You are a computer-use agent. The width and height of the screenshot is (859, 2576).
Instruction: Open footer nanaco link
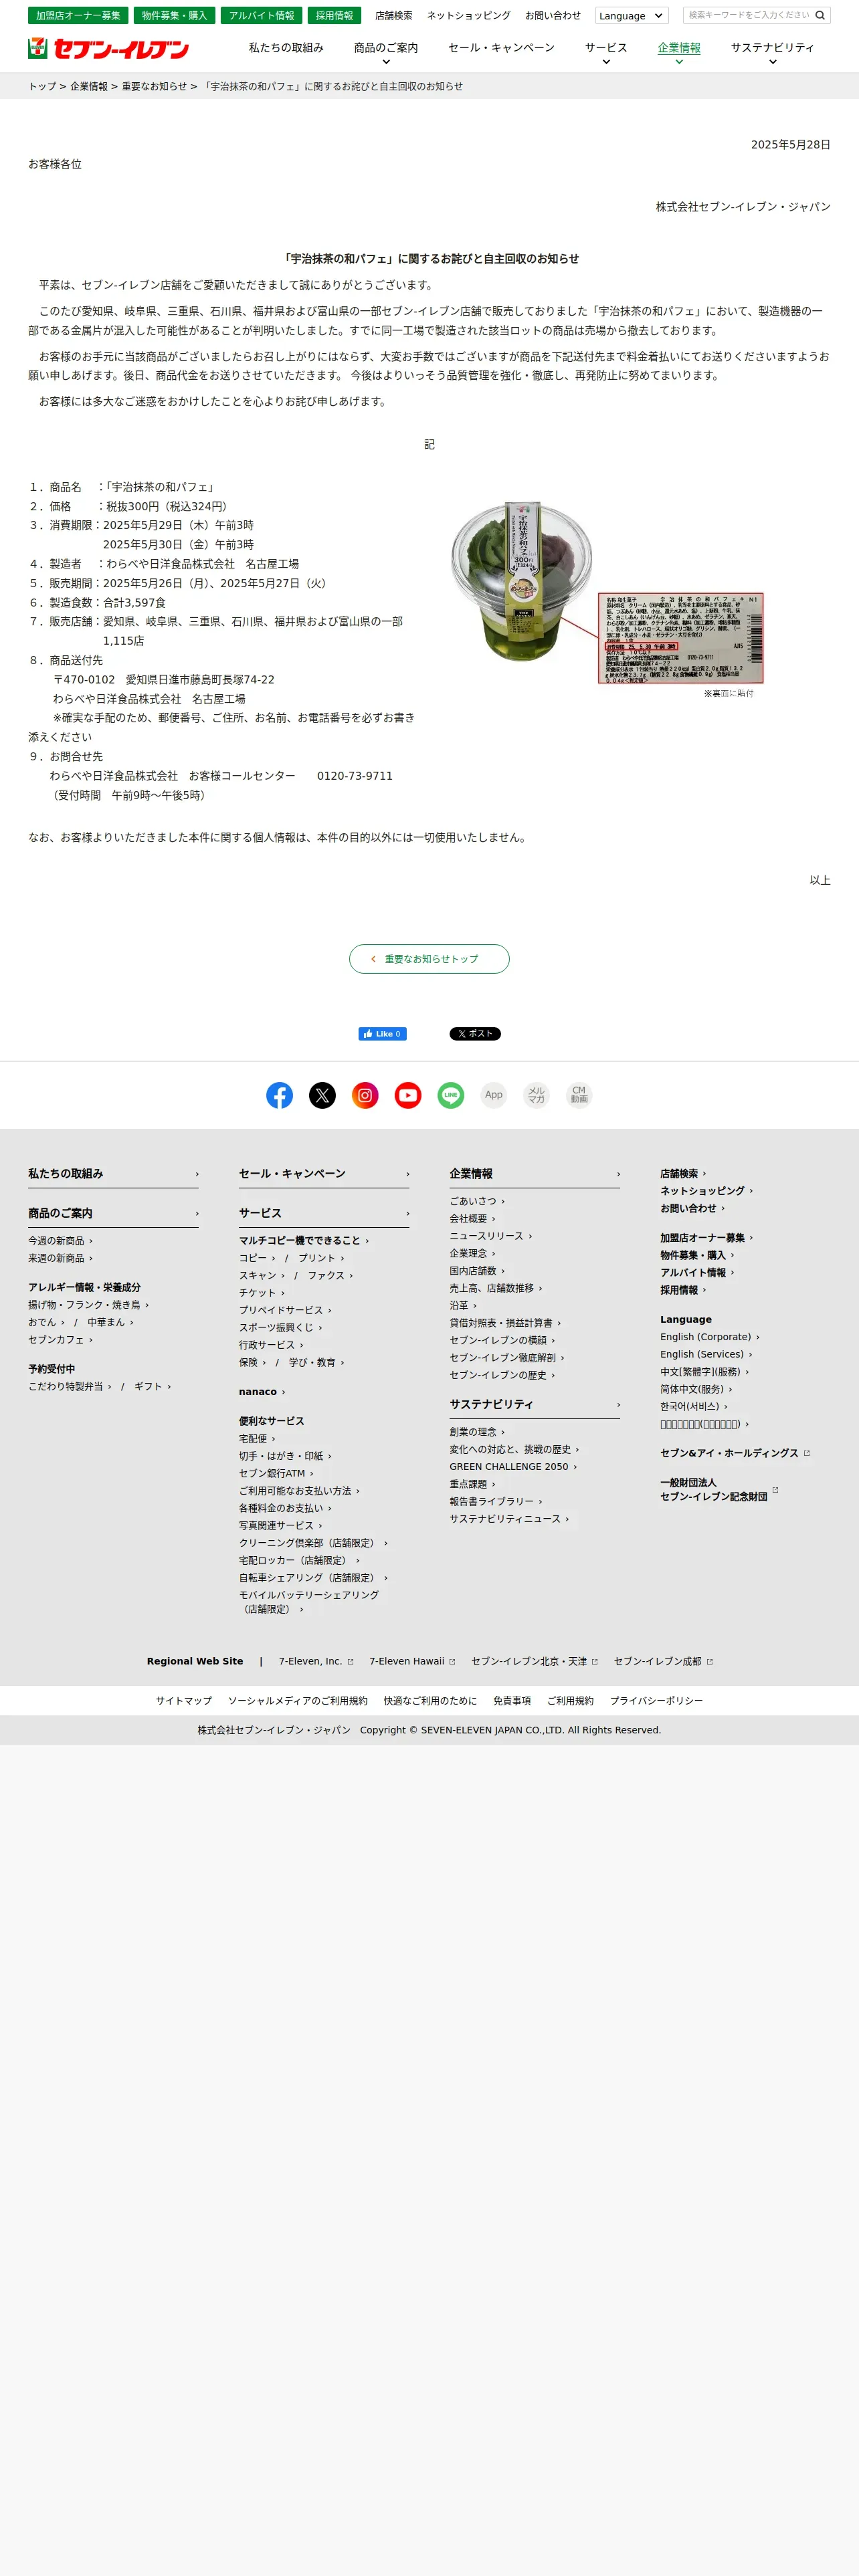click(x=262, y=1392)
